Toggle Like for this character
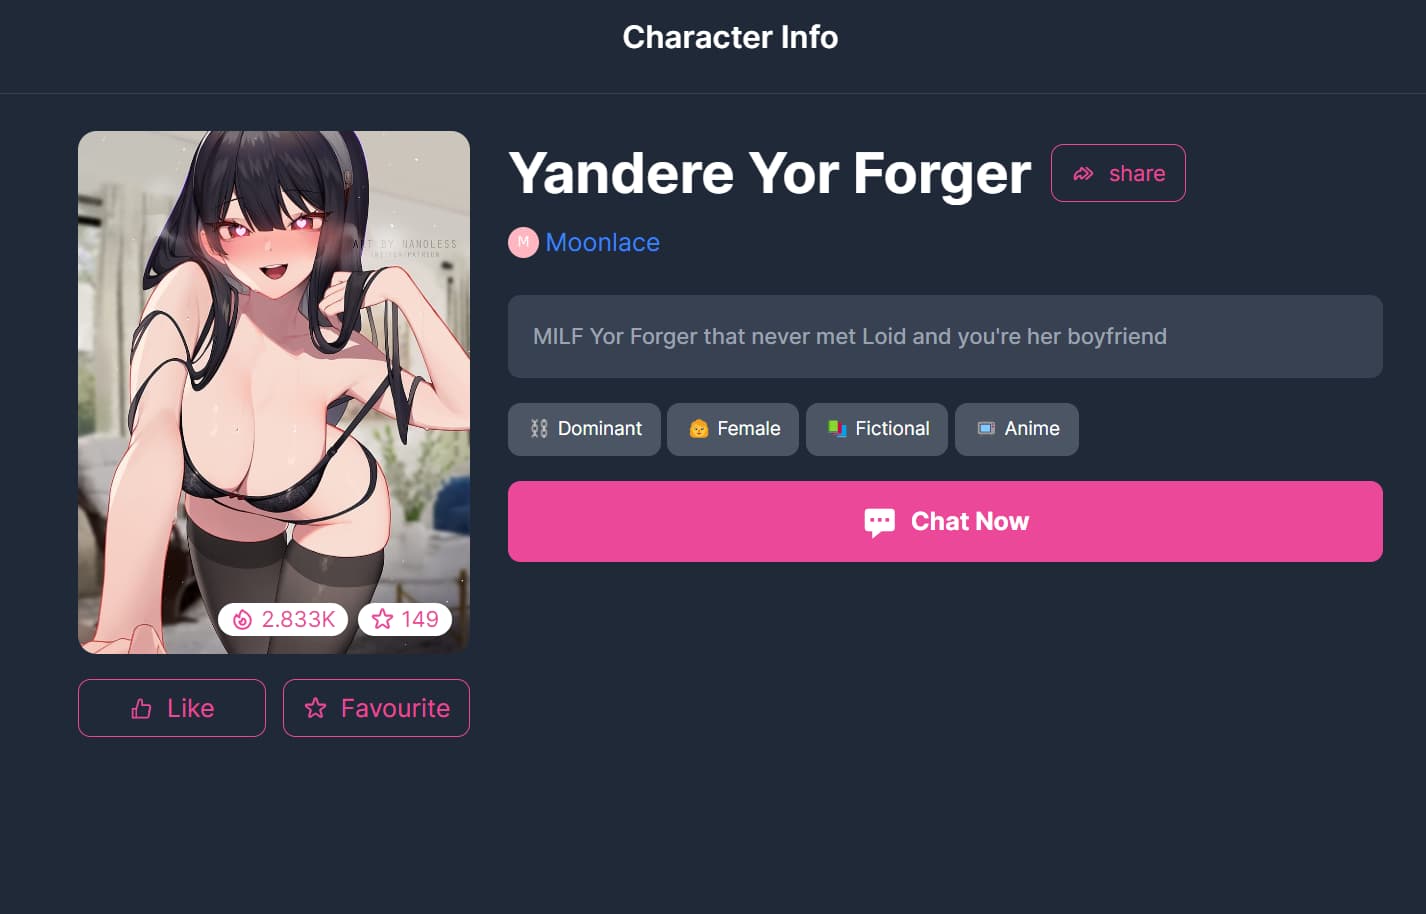Screen dimensions: 1426x914 tap(172, 708)
